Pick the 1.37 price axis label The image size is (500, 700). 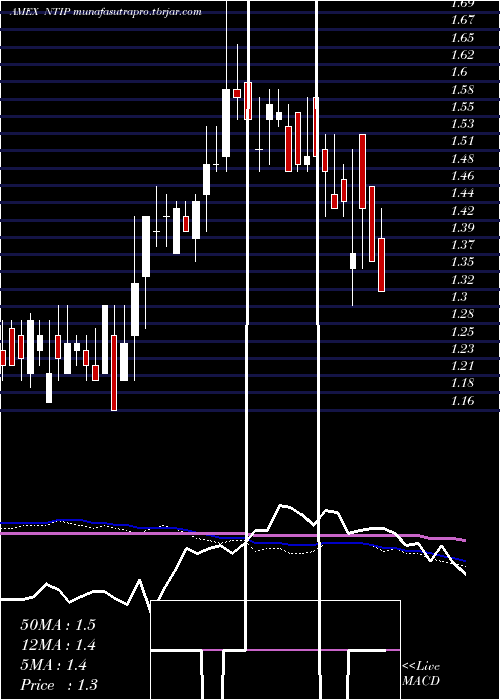pyautogui.click(x=462, y=245)
